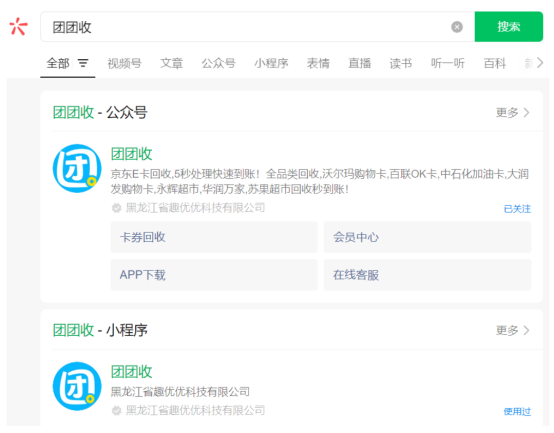Open the filter icon beside 全部

(x=83, y=63)
